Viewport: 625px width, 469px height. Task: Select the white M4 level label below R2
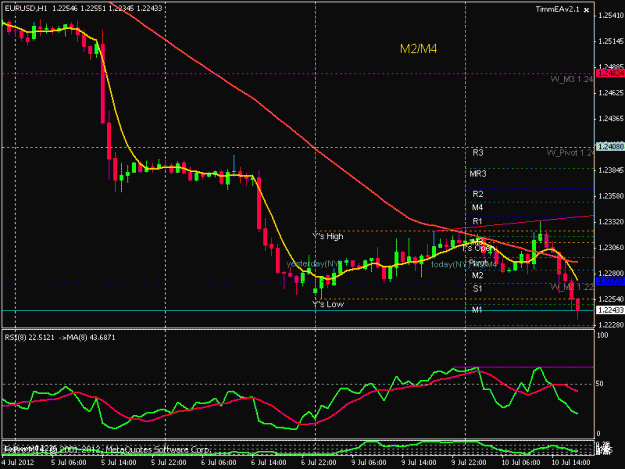[x=477, y=207]
